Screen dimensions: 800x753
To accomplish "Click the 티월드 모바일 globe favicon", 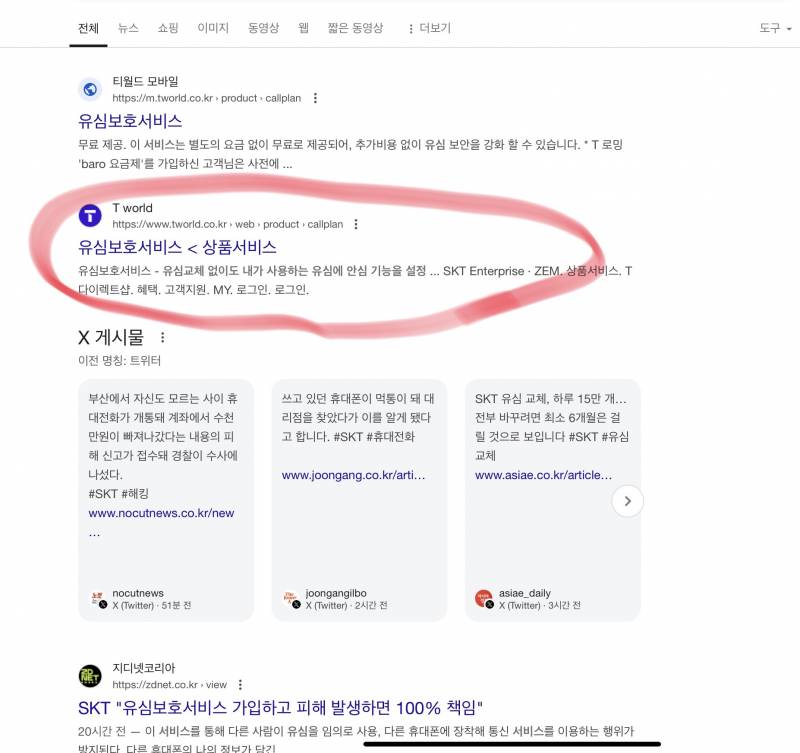I will coord(90,90).
